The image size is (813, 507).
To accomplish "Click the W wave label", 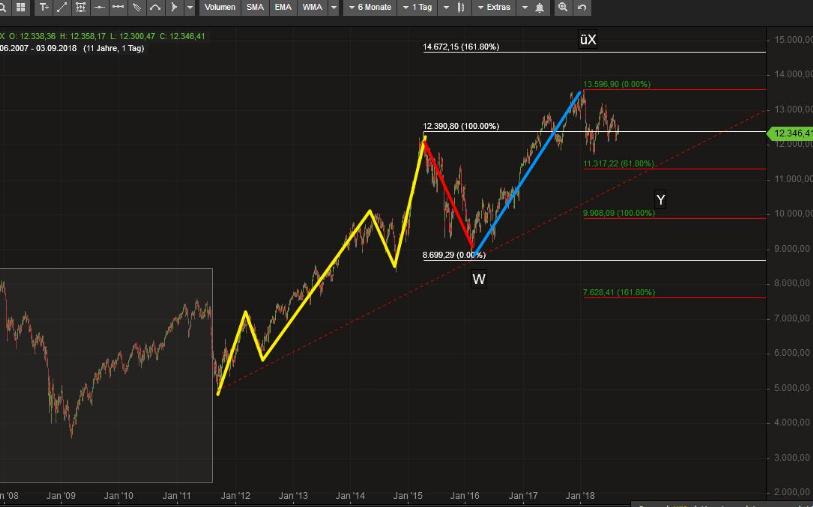I will click(x=479, y=279).
